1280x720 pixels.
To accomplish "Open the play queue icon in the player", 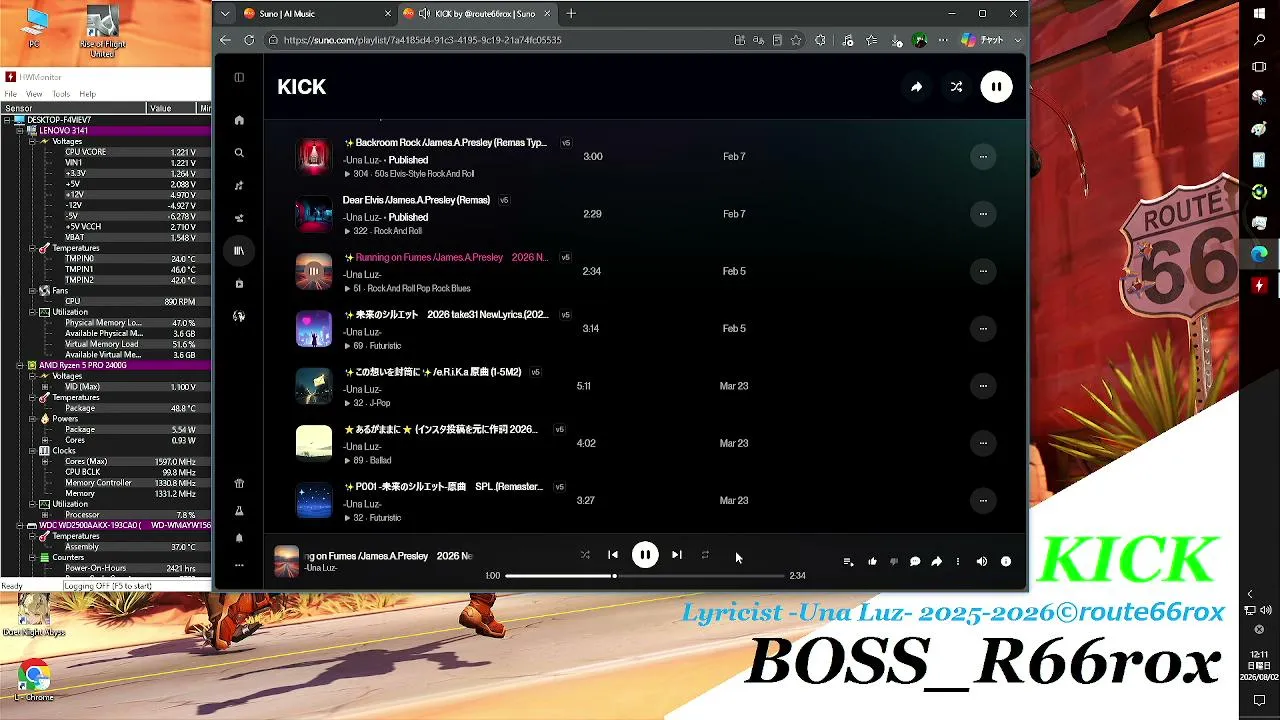I will [x=848, y=562].
